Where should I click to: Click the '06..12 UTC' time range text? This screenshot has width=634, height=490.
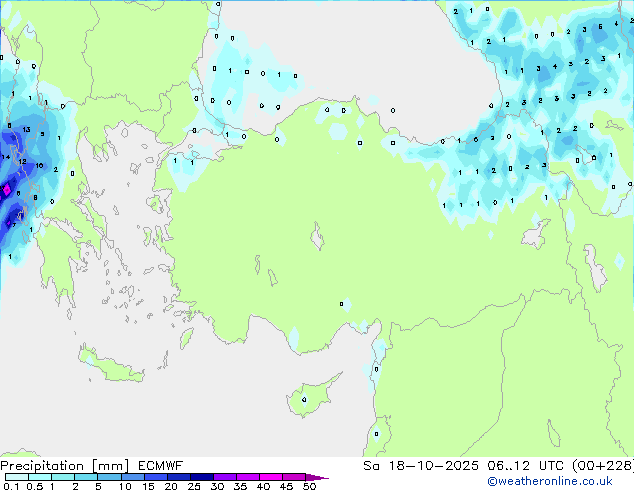tap(525, 466)
